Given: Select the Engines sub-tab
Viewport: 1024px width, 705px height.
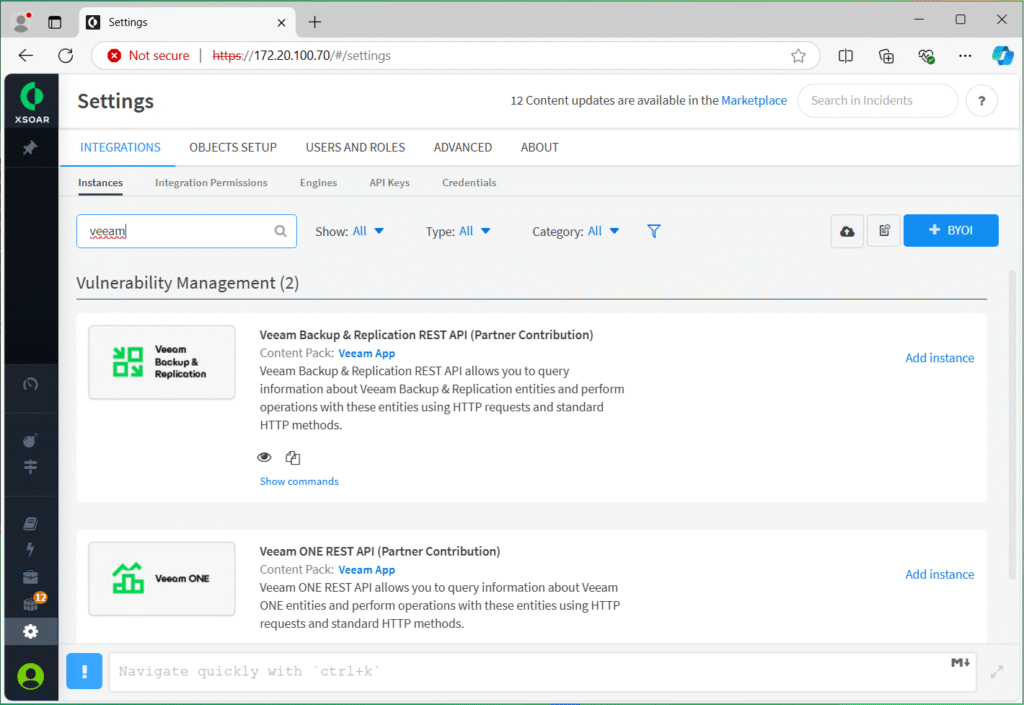Looking at the screenshot, I should pyautogui.click(x=319, y=183).
